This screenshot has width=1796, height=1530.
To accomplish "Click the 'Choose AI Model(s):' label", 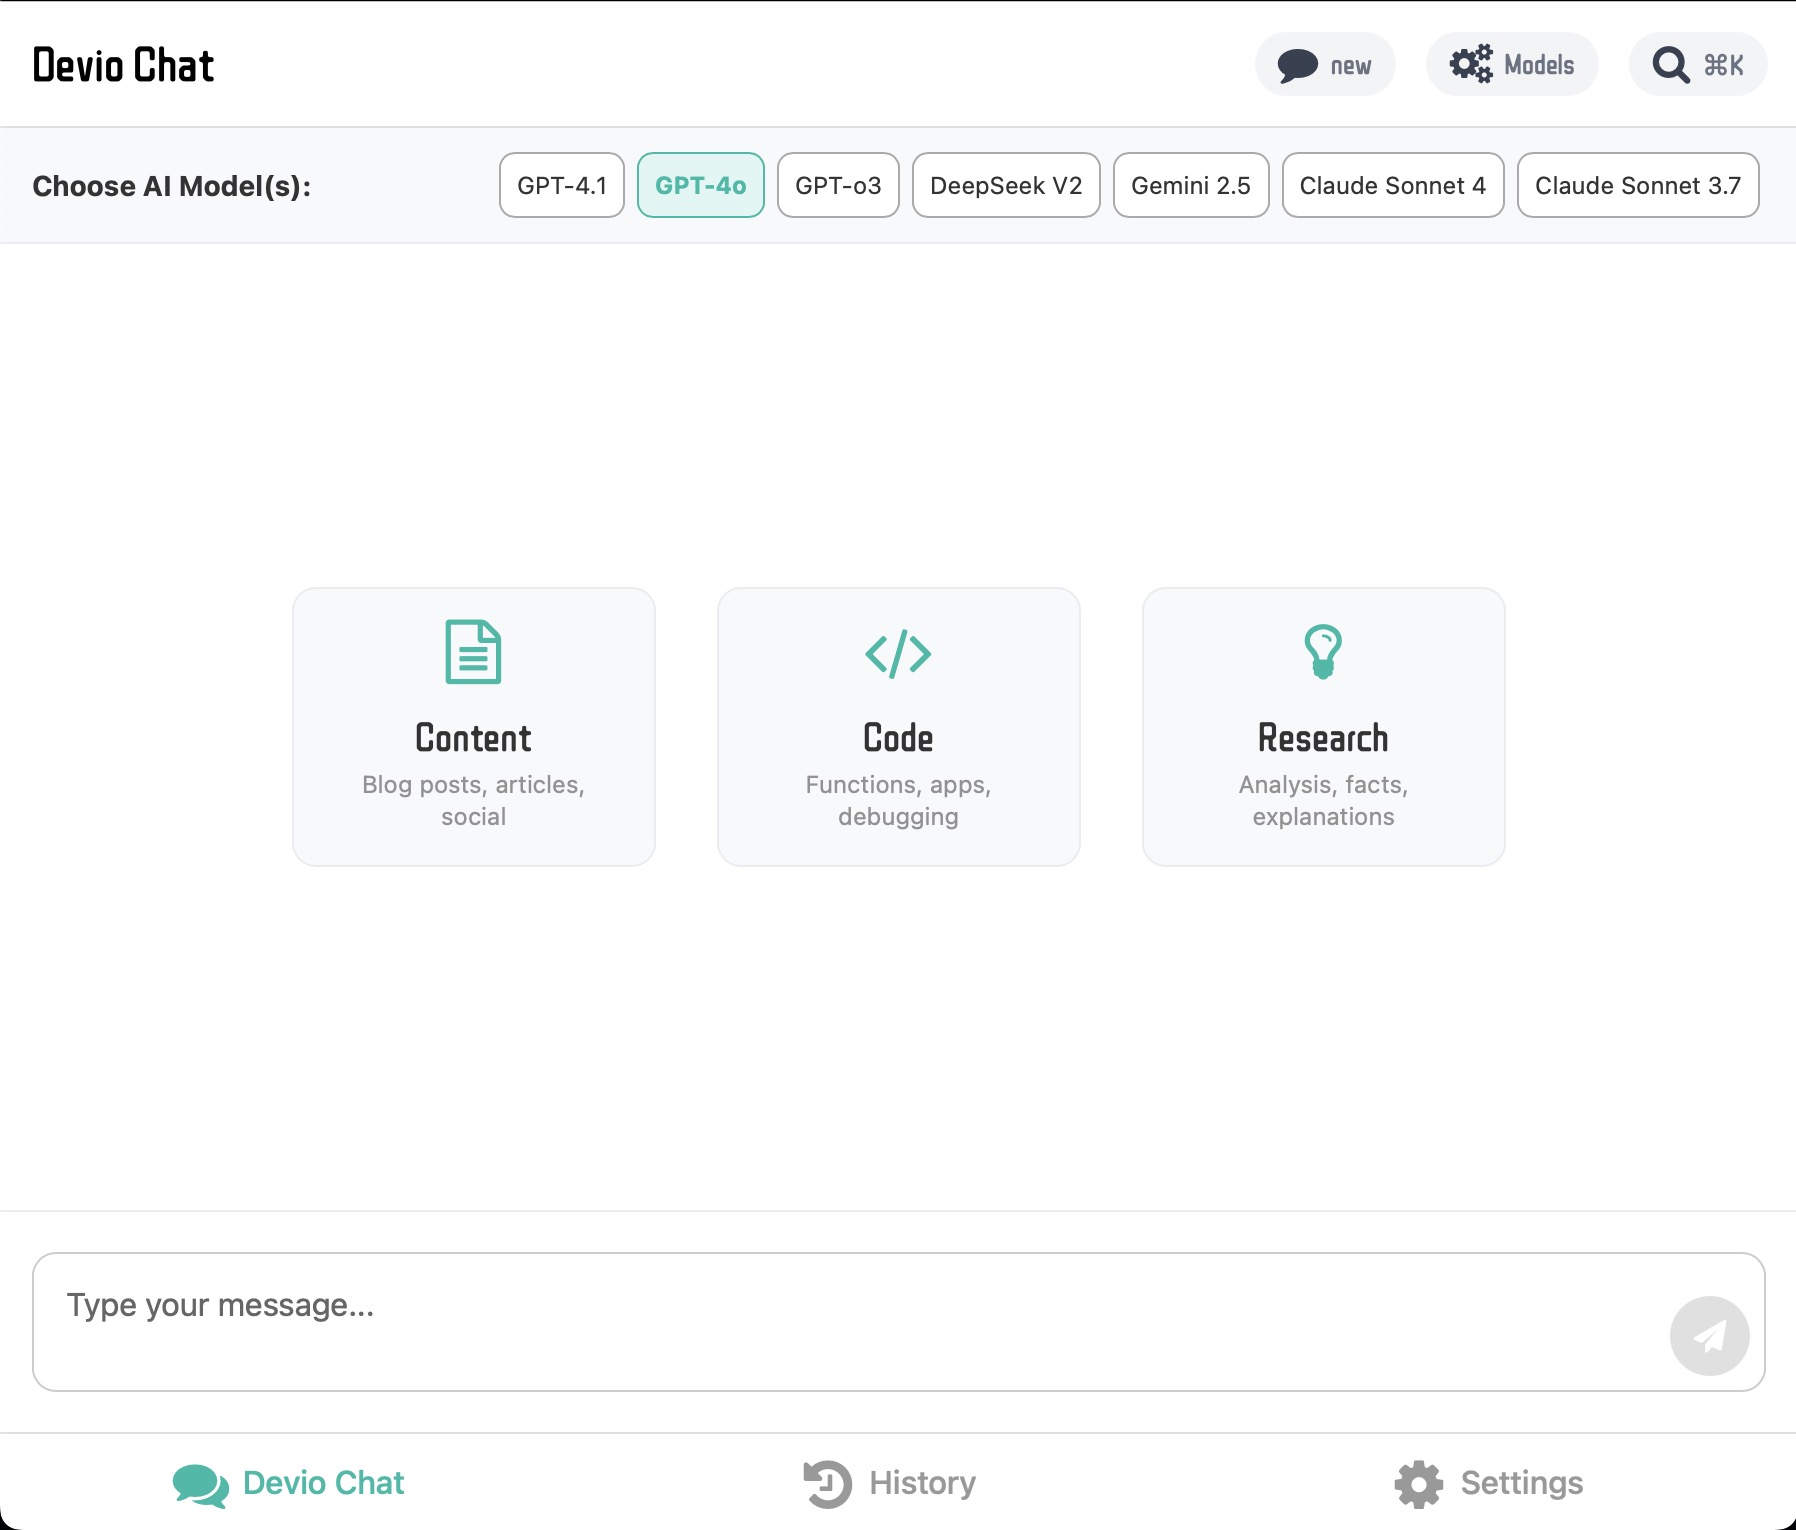I will tap(172, 186).
